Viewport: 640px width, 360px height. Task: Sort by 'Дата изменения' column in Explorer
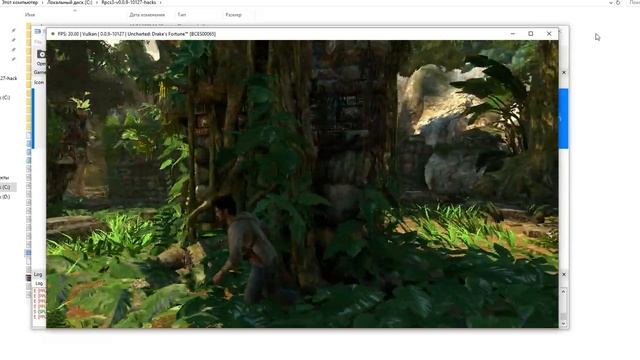147,15
